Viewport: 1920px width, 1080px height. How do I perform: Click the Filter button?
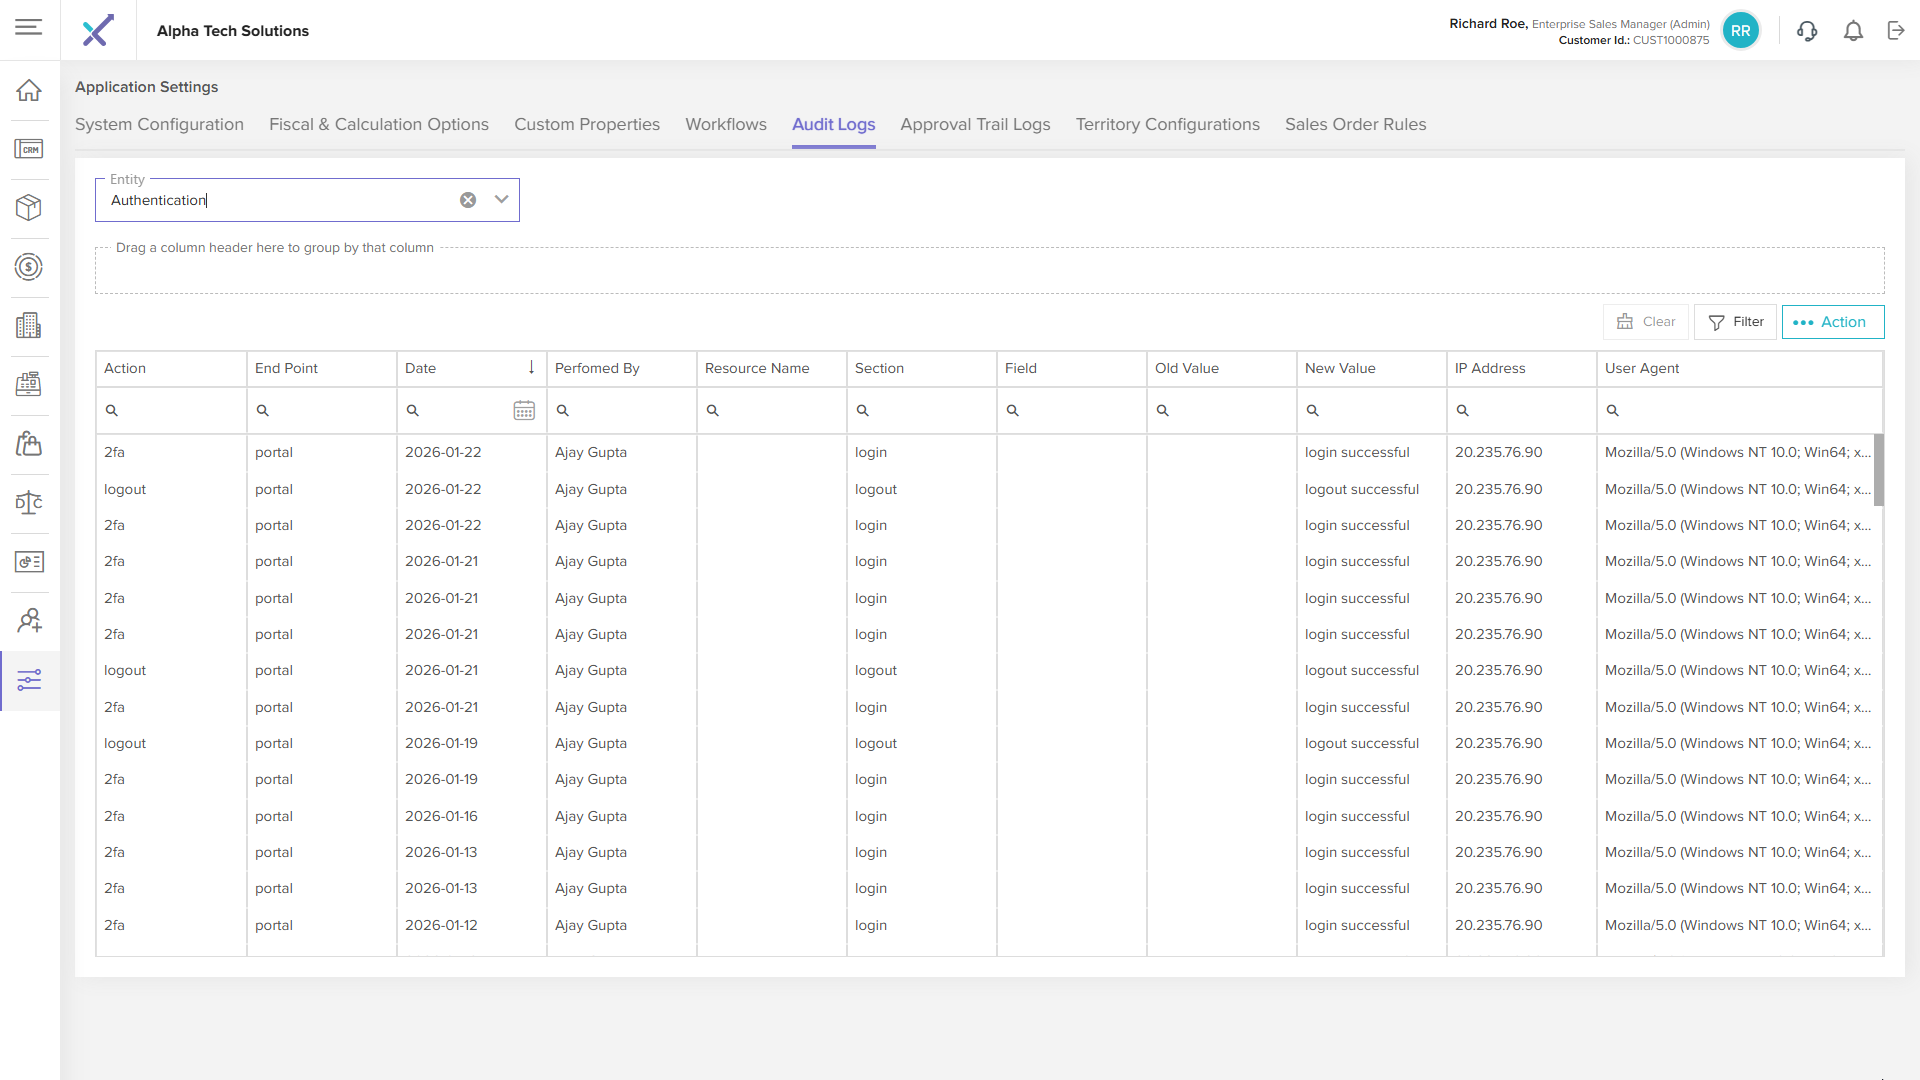pyautogui.click(x=1735, y=322)
